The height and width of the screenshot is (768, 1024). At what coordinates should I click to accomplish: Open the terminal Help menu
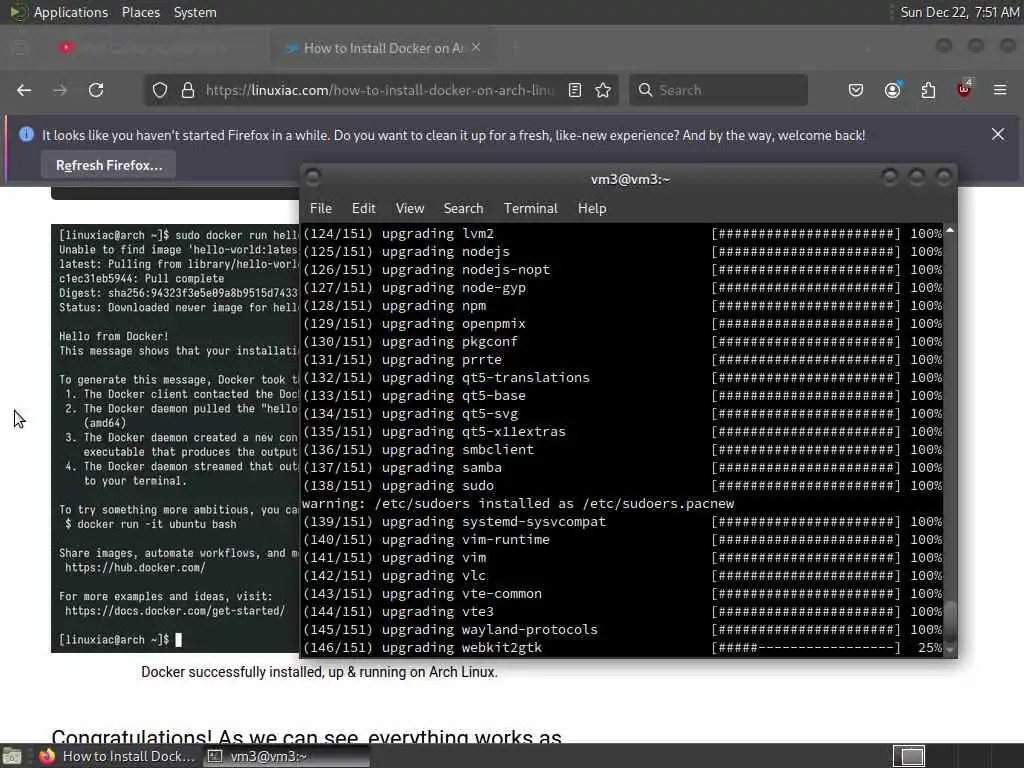click(x=592, y=208)
